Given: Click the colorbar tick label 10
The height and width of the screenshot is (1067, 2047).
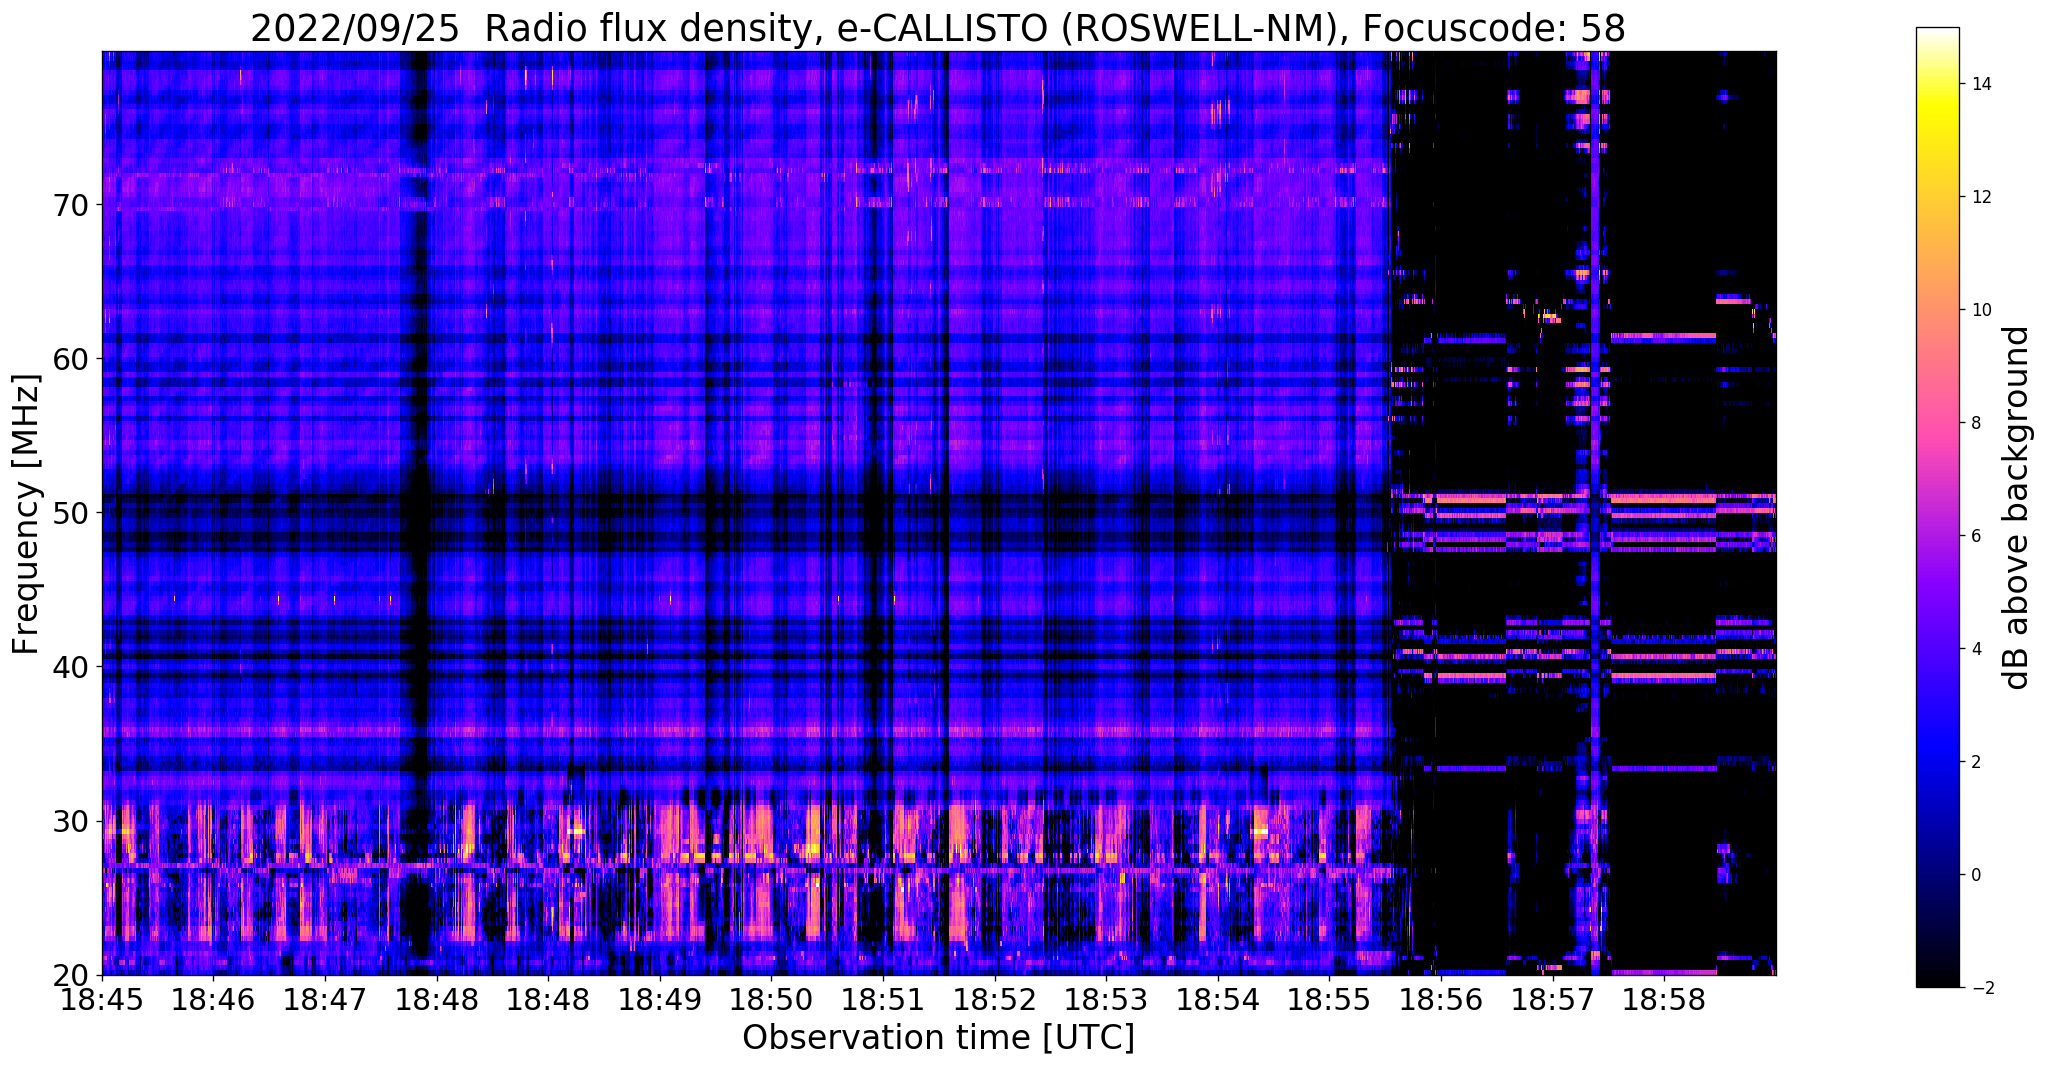Looking at the screenshot, I should (x=1980, y=310).
